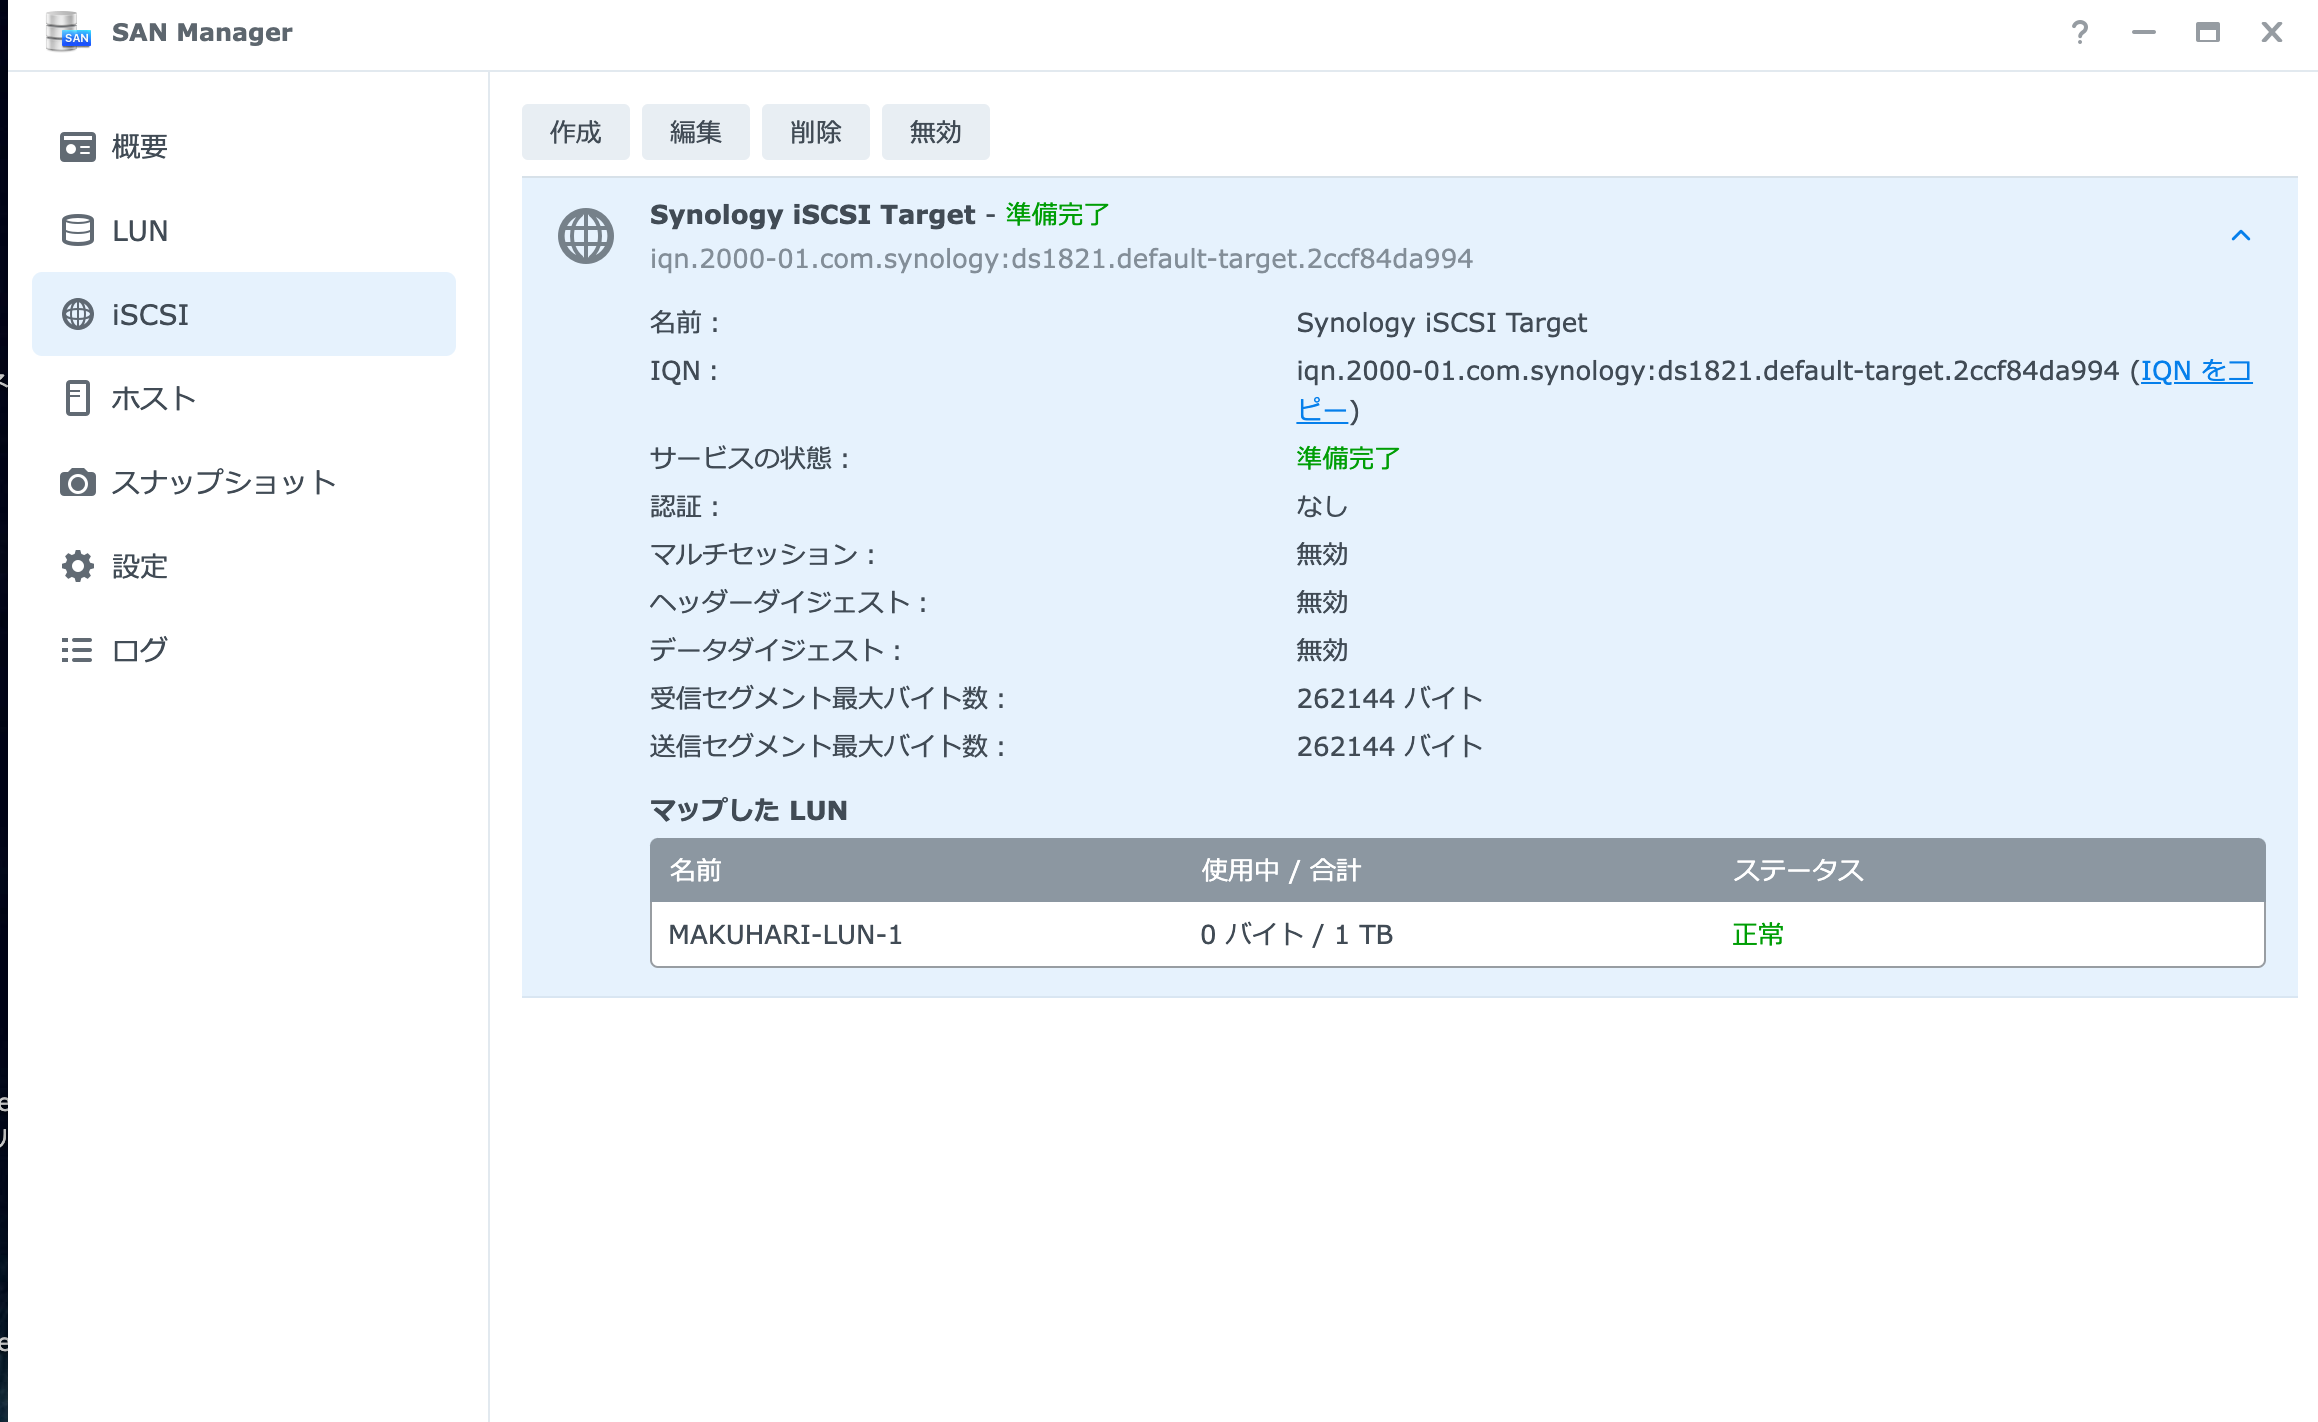Maximize the SAN Manager window
The height and width of the screenshot is (1422, 2318).
pyautogui.click(x=2207, y=33)
